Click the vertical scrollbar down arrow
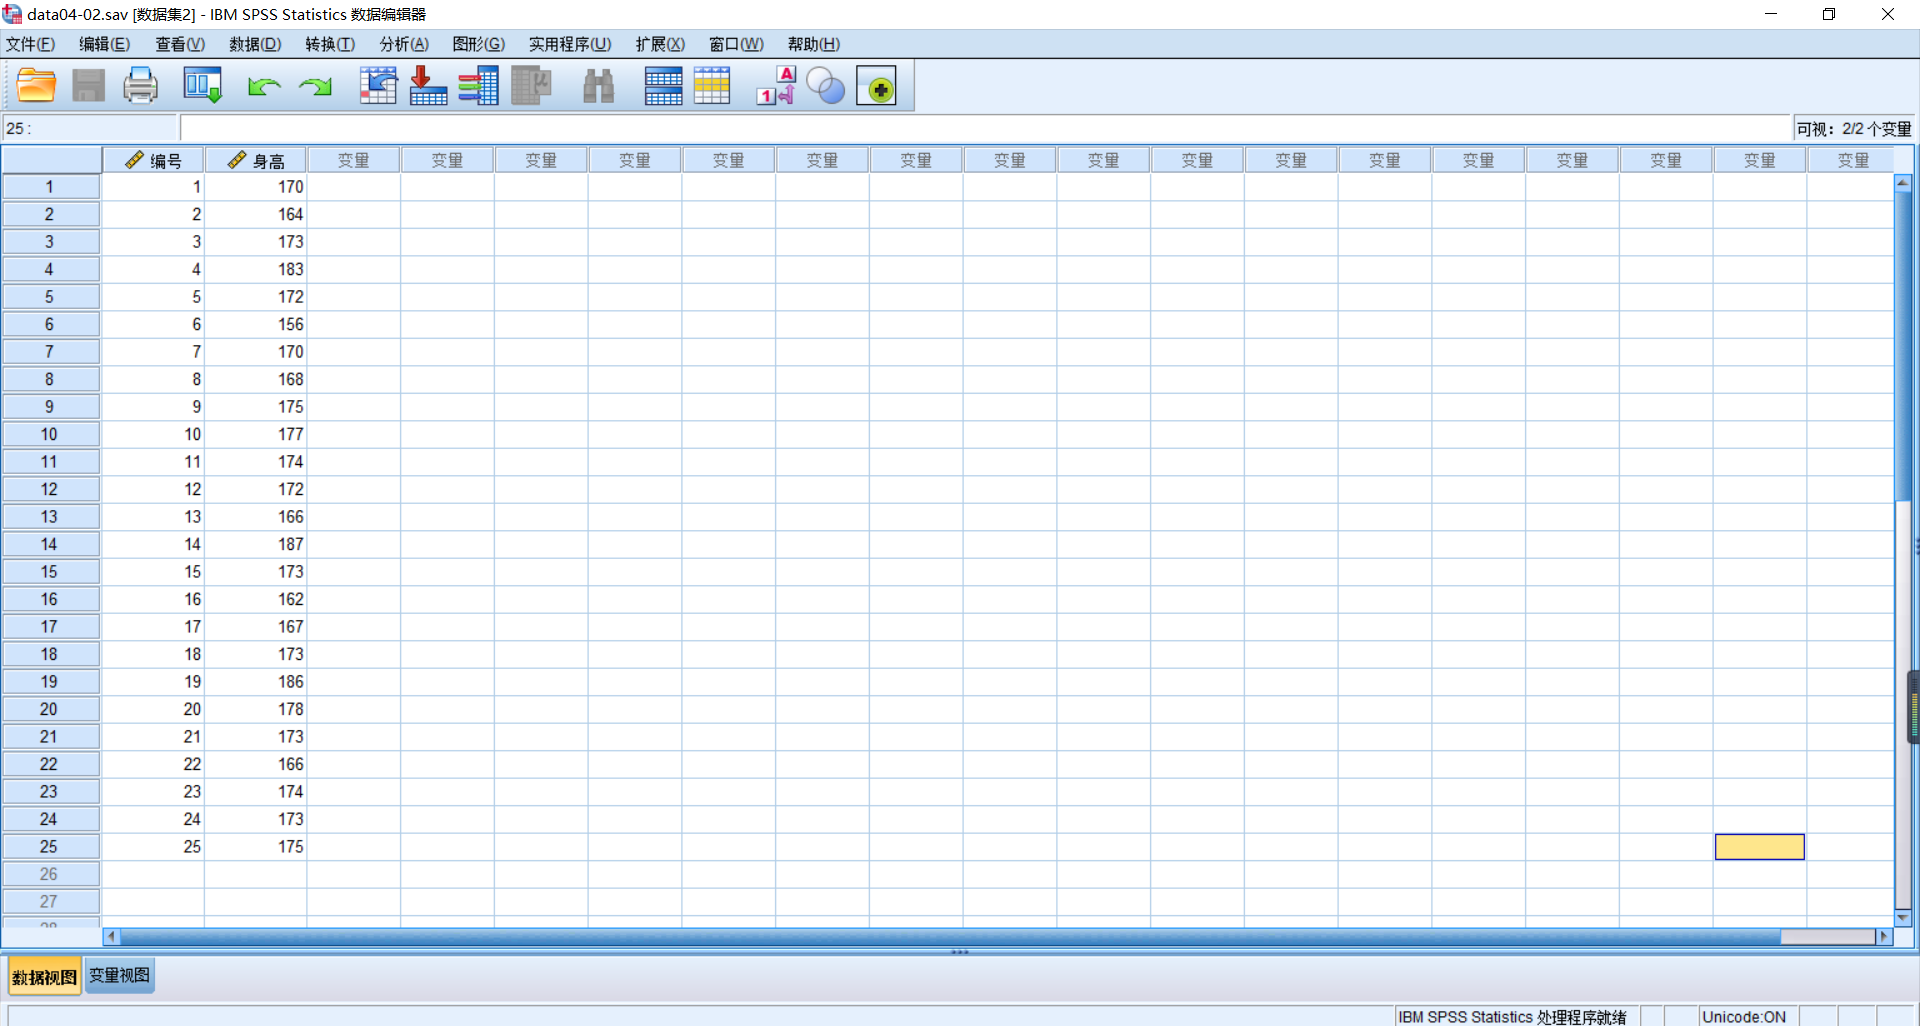The image size is (1920, 1026). coord(1903,917)
